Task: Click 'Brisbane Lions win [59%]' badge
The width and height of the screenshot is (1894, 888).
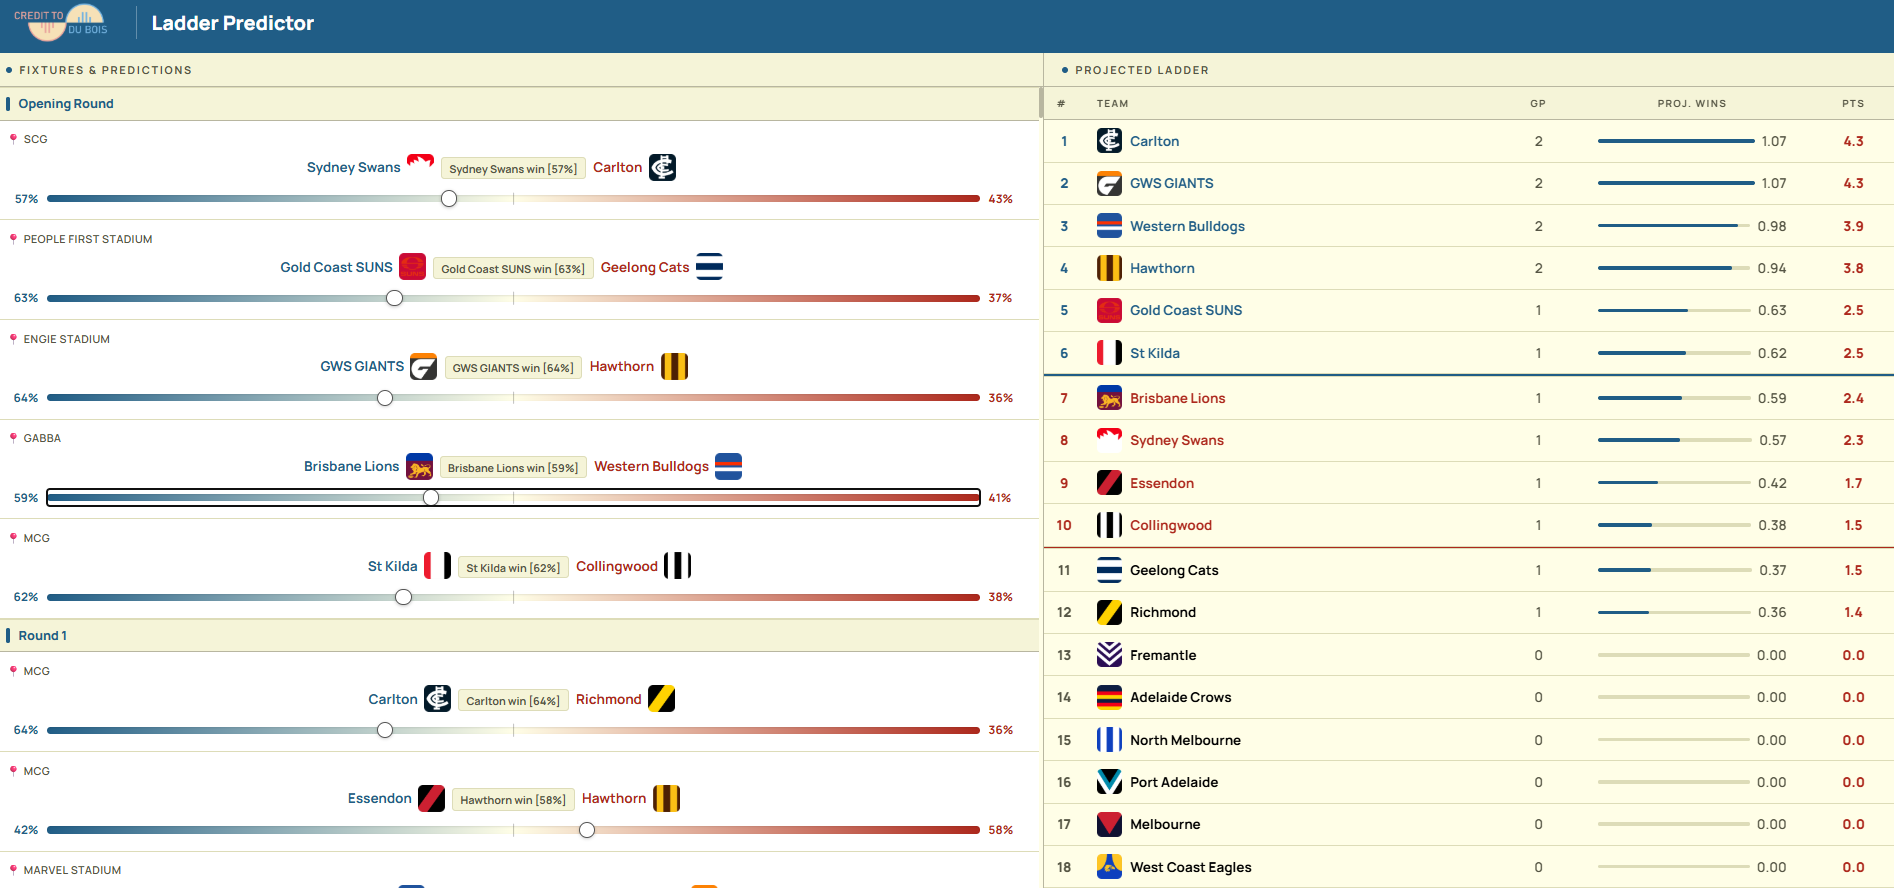Action: tap(513, 468)
